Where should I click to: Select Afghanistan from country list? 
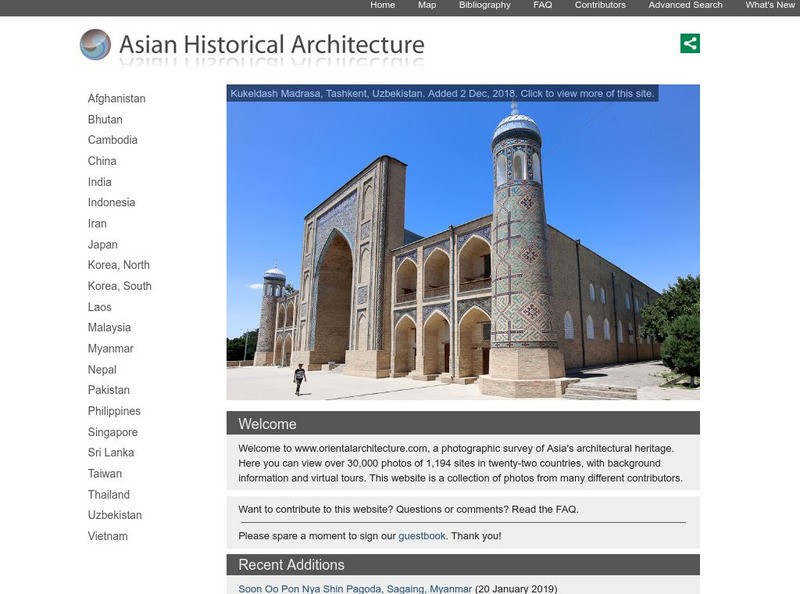pos(116,99)
